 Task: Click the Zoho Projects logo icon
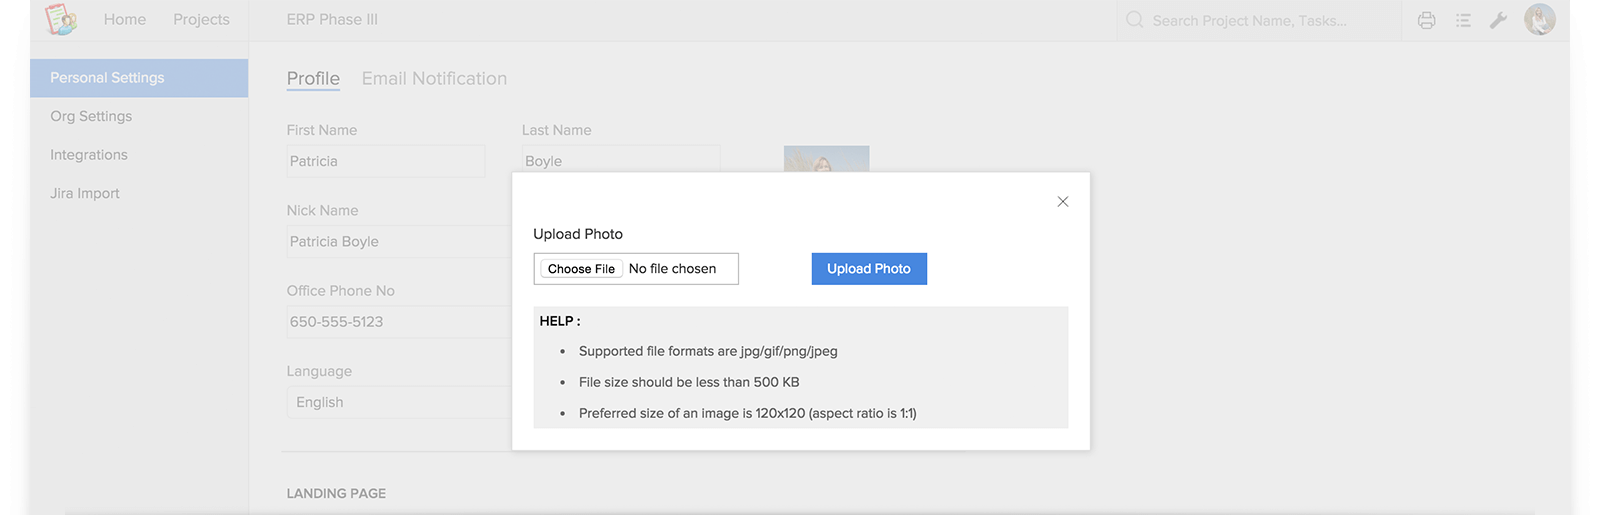(x=61, y=19)
